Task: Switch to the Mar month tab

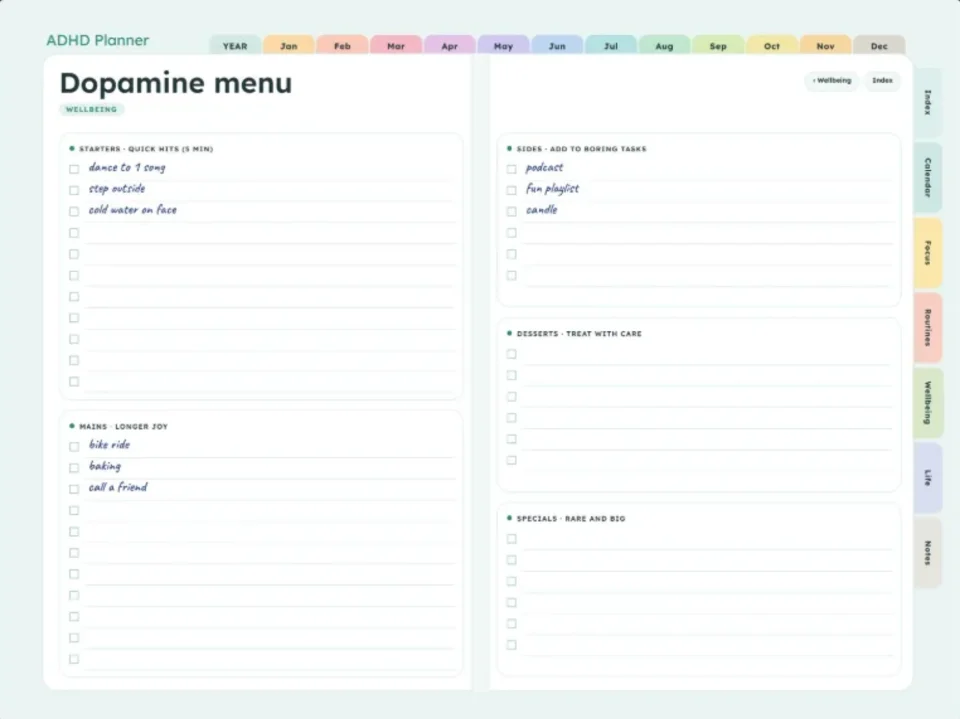Action: 396,46
